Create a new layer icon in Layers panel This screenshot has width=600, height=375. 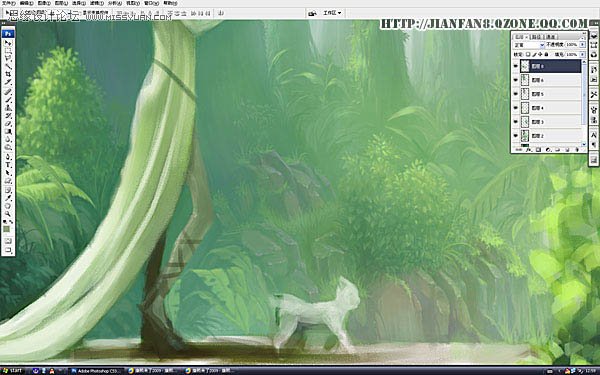pos(567,150)
